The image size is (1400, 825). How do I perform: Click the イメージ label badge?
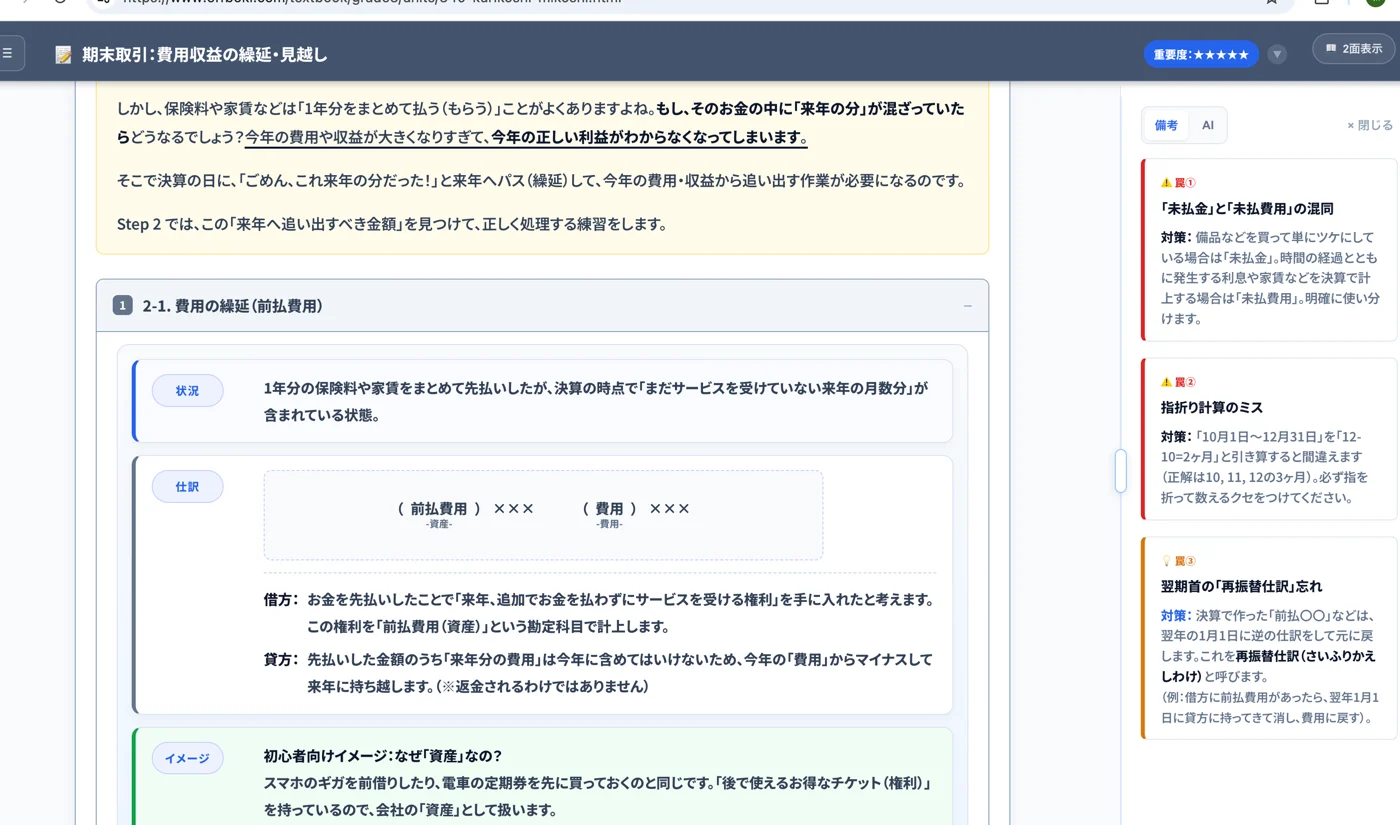tap(187, 759)
